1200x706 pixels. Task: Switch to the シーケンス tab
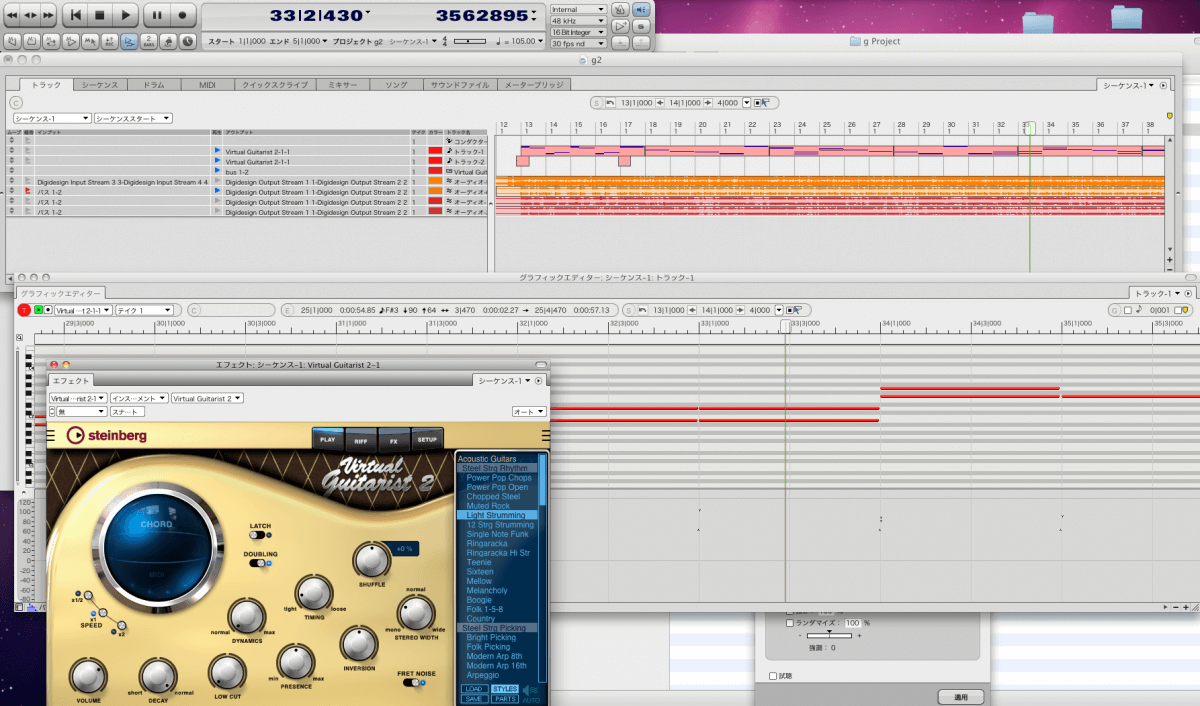(100, 86)
